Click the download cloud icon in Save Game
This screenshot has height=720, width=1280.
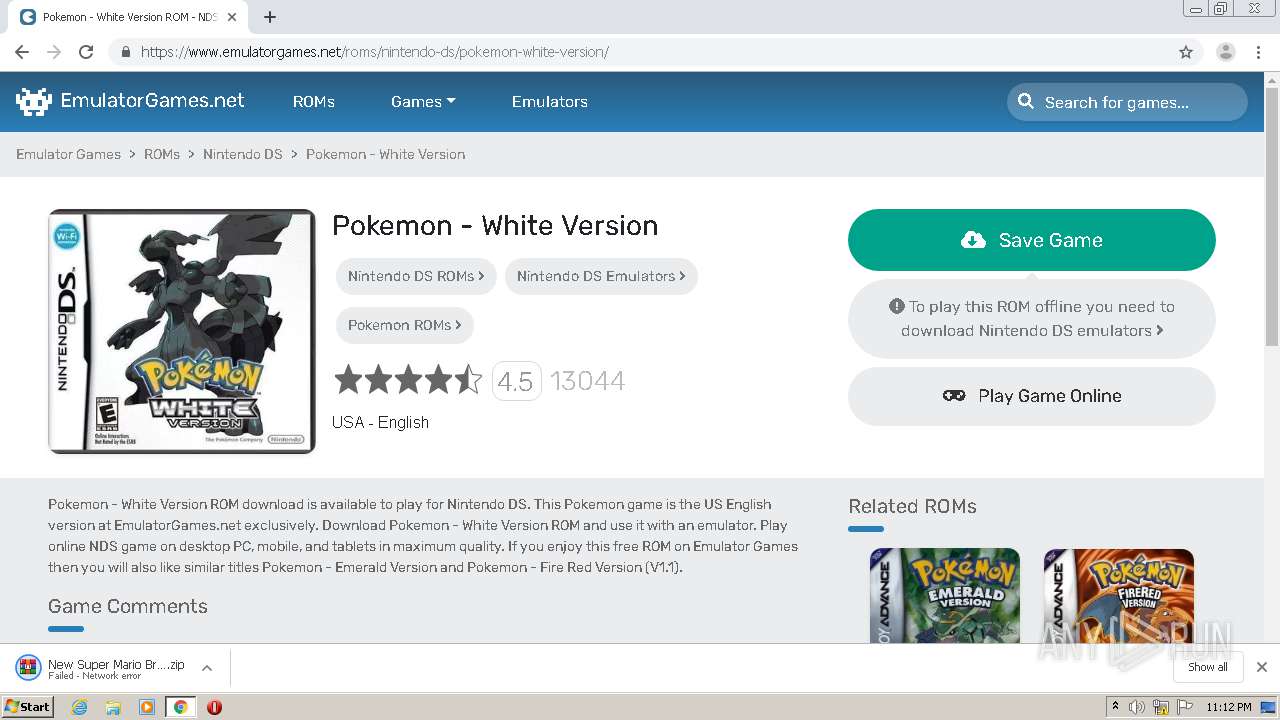[973, 240]
